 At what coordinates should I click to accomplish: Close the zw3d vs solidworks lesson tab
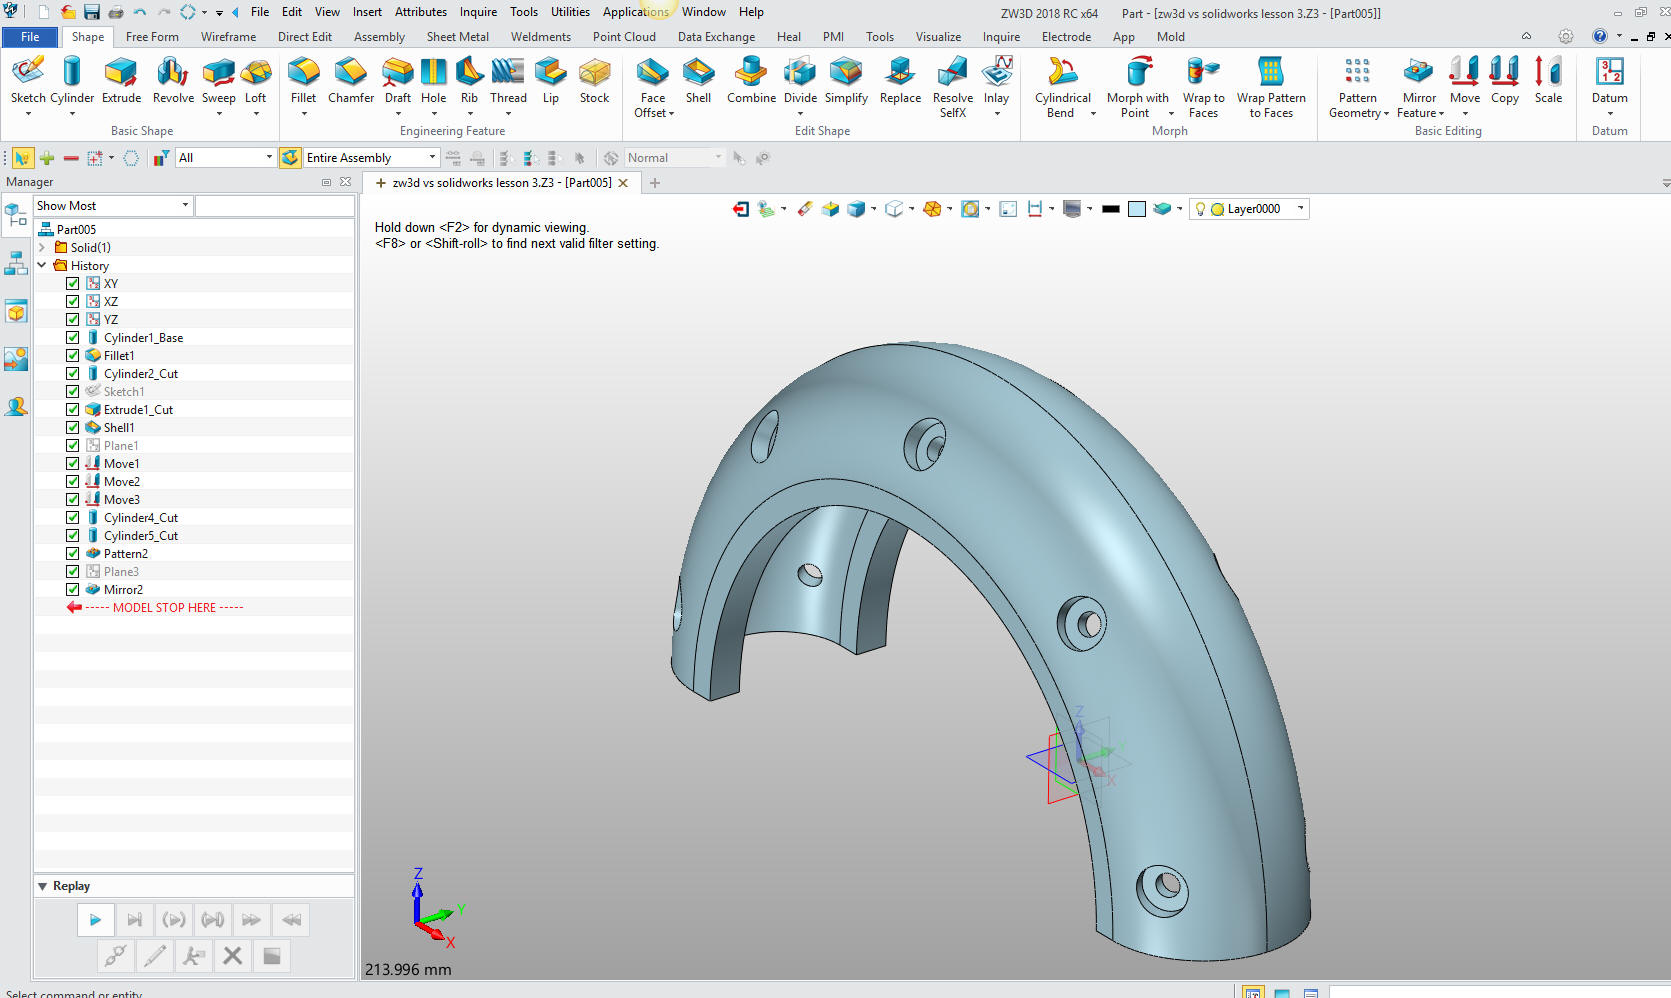coord(623,183)
